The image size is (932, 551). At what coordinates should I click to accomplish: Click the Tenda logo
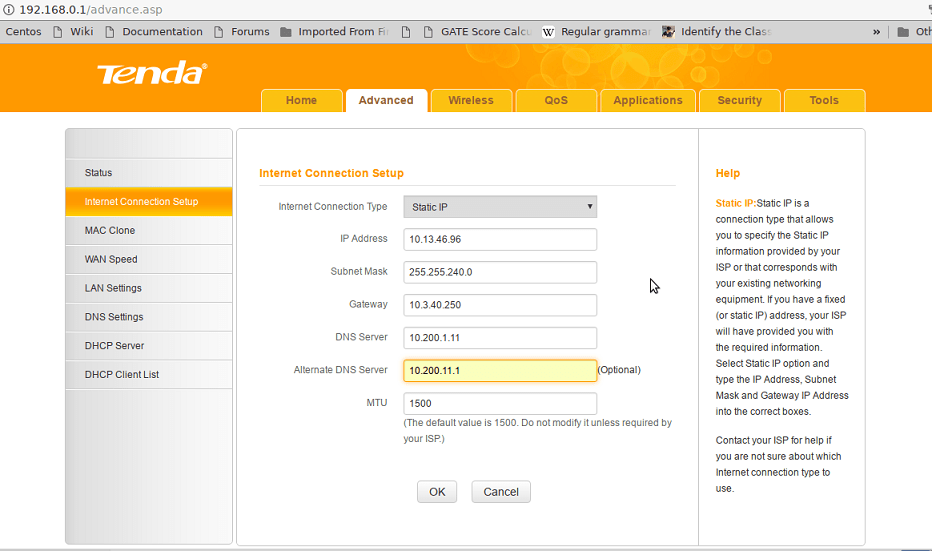tap(152, 73)
